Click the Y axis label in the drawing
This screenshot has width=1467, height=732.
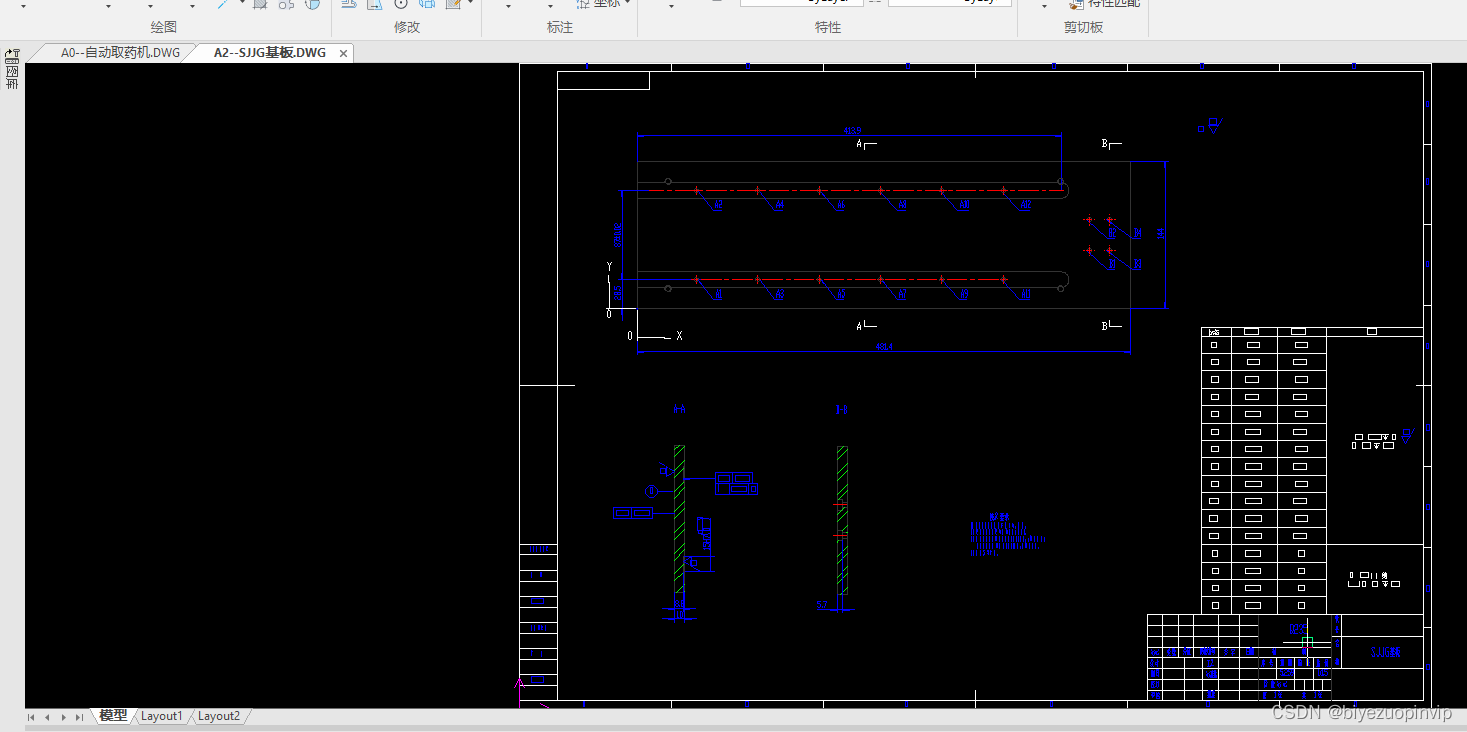point(609,267)
